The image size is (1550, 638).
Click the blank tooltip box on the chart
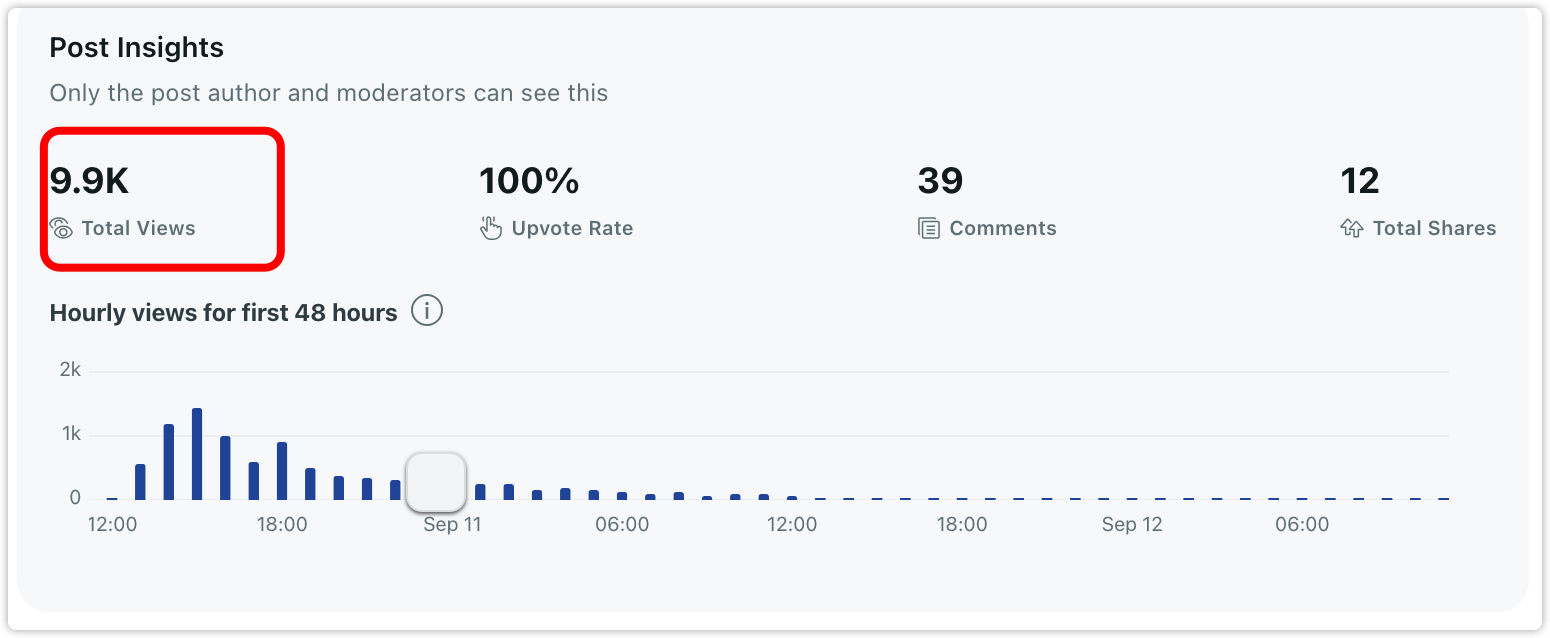tap(436, 482)
